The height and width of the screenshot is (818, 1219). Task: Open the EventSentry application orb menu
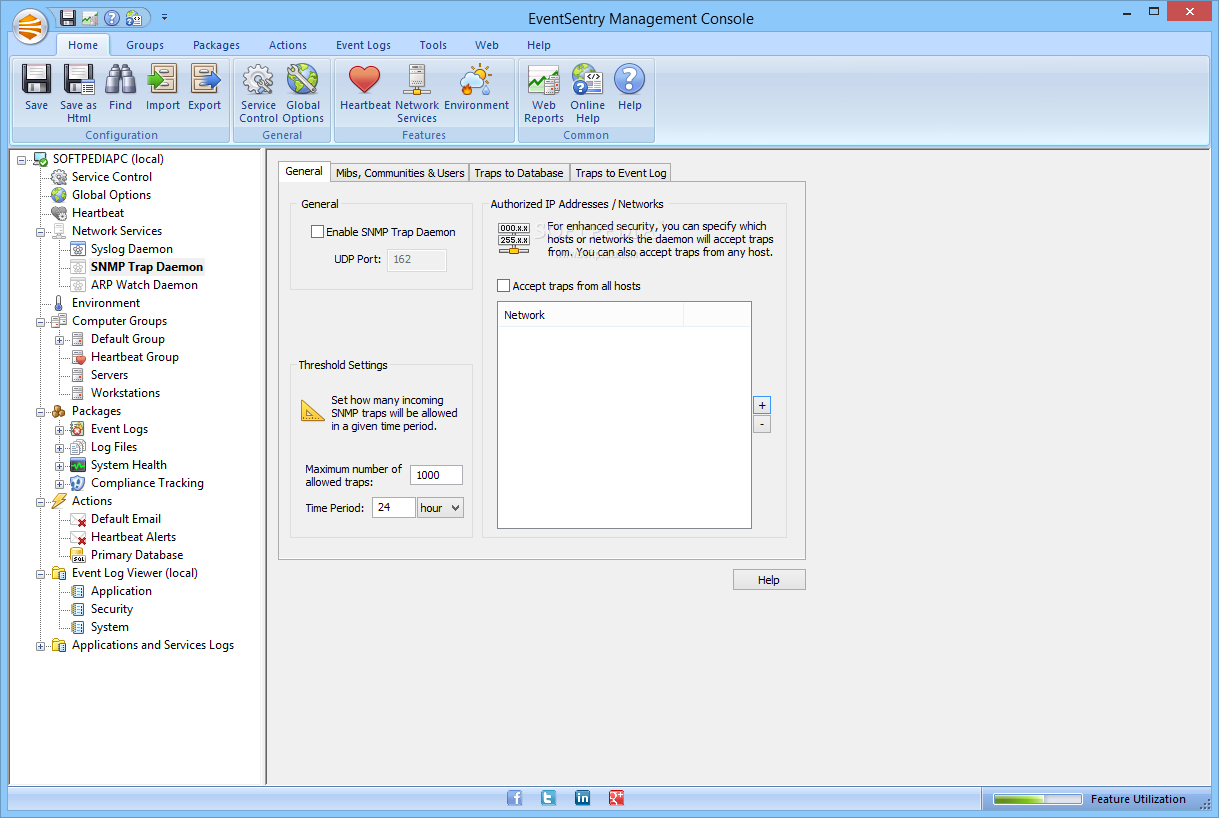click(31, 25)
